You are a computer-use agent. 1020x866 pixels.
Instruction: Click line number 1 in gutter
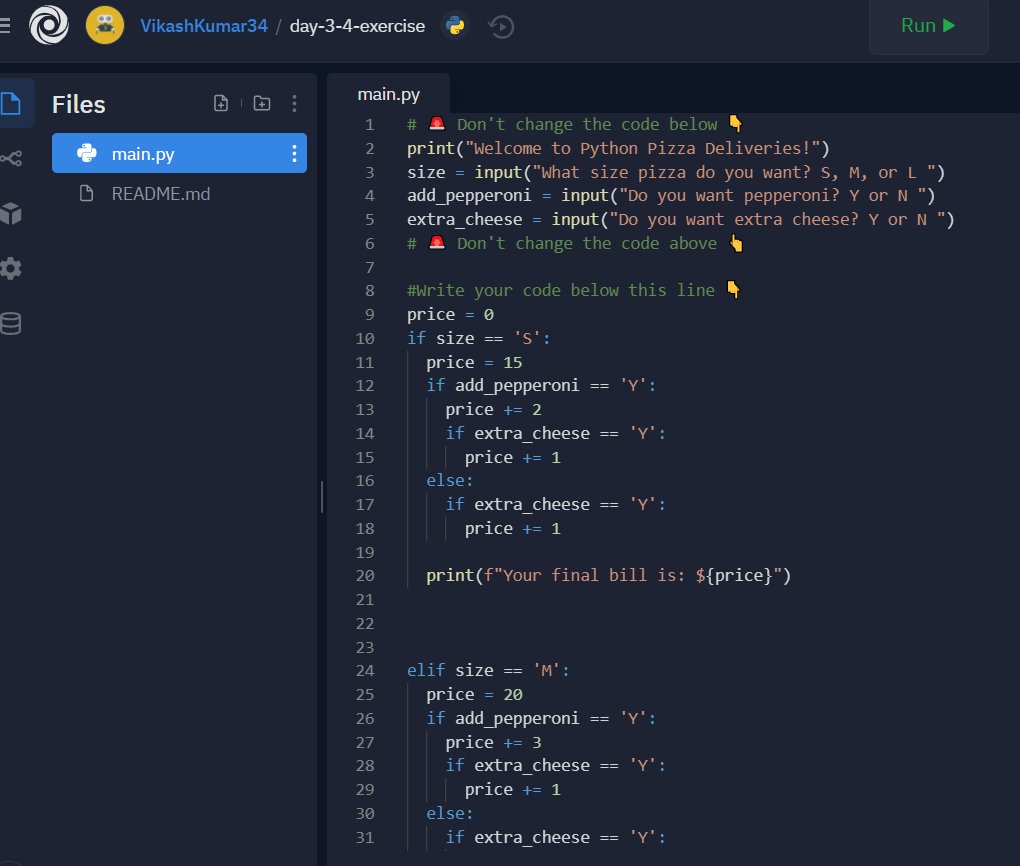(x=369, y=125)
